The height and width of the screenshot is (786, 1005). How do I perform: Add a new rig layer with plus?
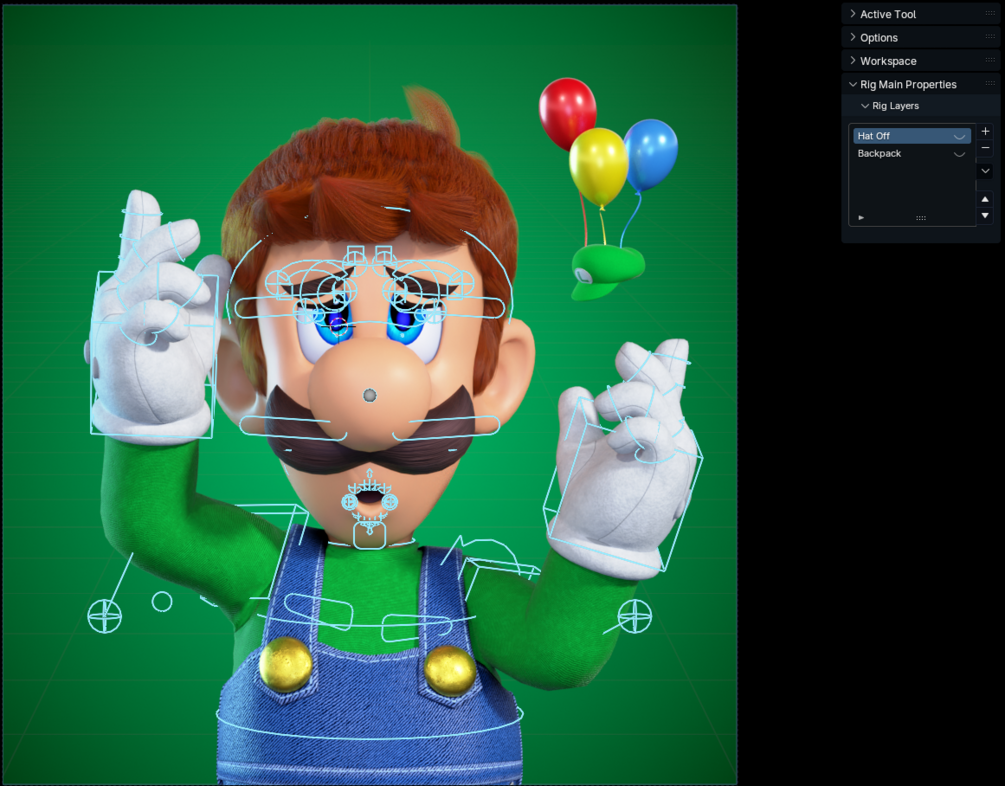coord(985,131)
